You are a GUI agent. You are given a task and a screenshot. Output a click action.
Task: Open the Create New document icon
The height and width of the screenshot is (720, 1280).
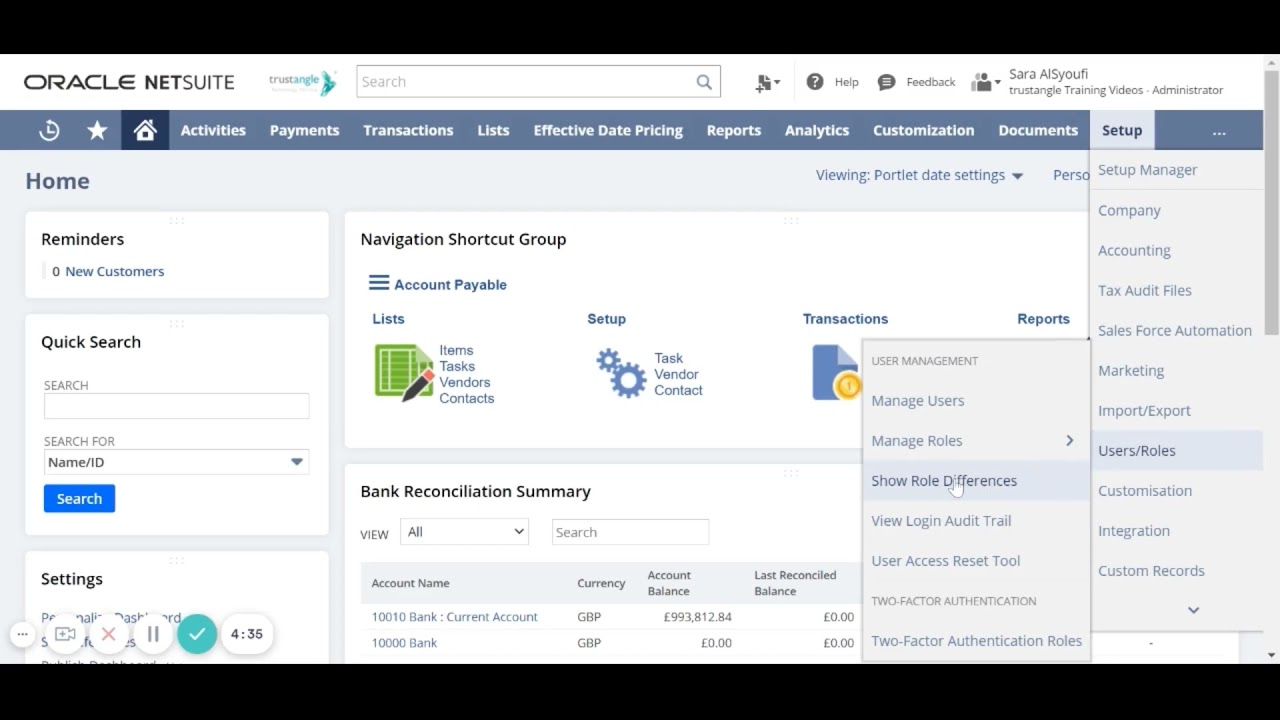767,82
